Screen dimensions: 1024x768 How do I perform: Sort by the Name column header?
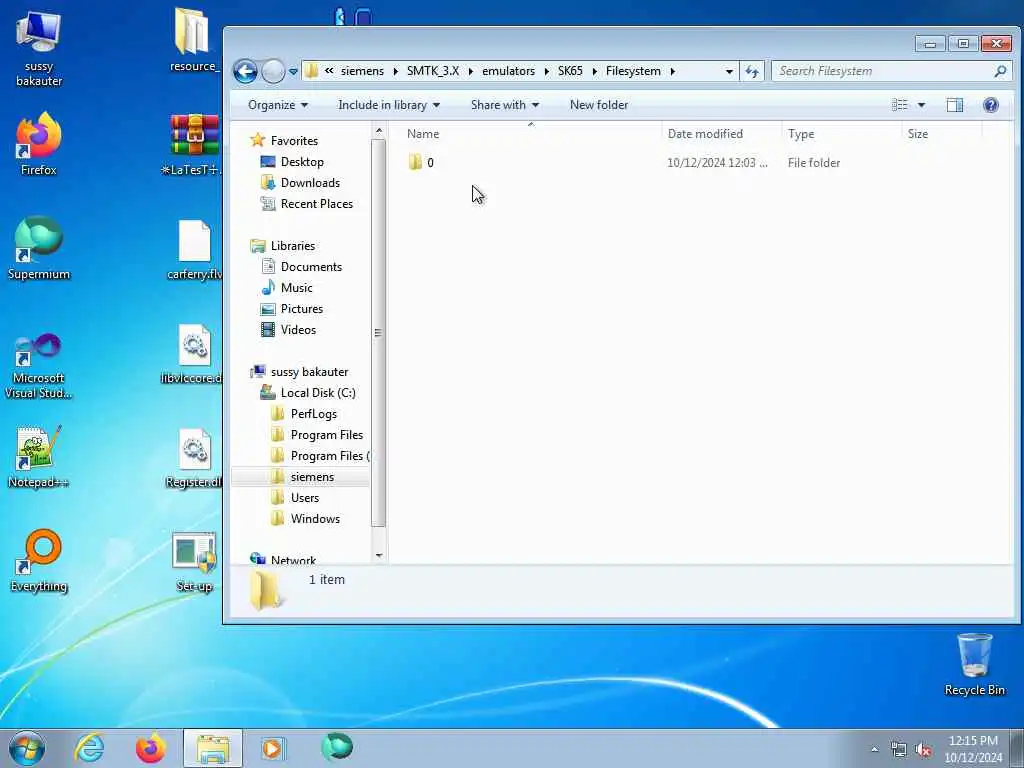click(x=531, y=133)
